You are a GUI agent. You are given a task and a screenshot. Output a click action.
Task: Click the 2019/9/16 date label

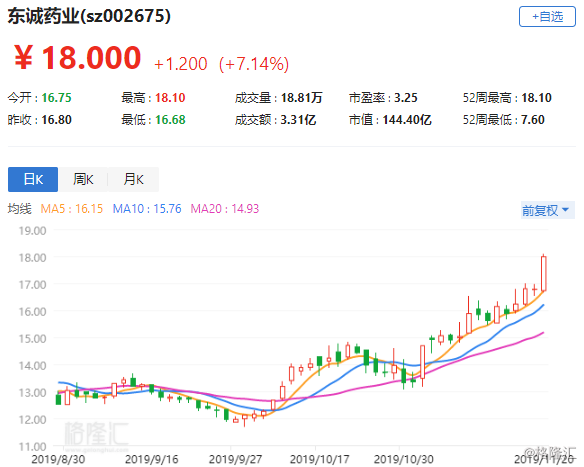tap(152, 460)
